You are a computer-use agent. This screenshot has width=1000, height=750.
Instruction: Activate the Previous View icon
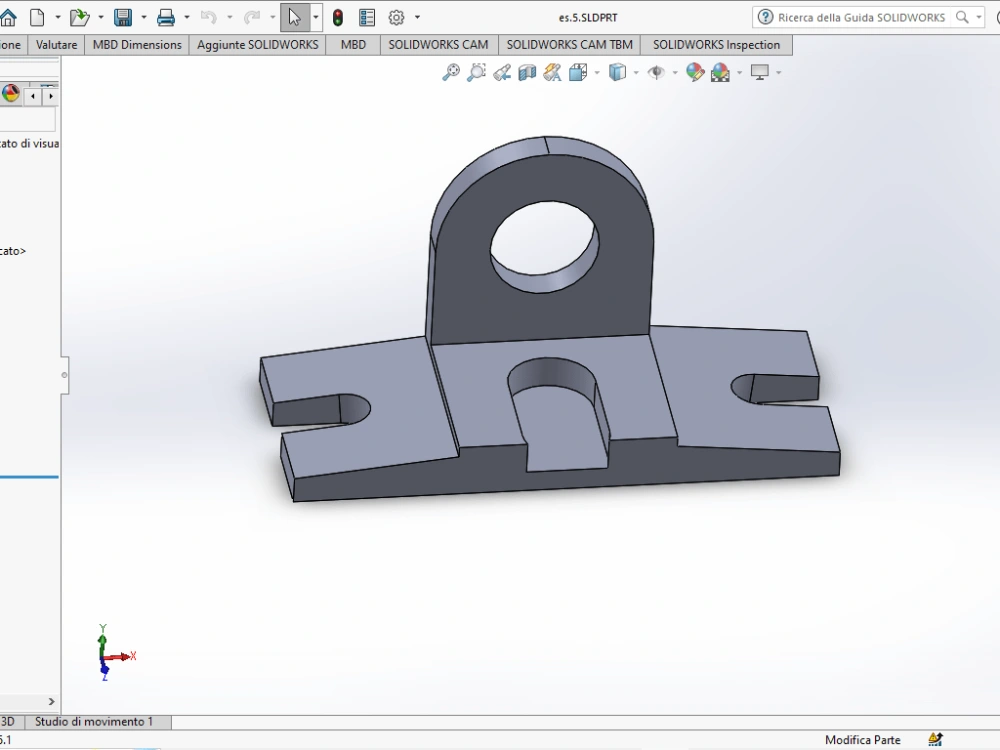tap(502, 72)
